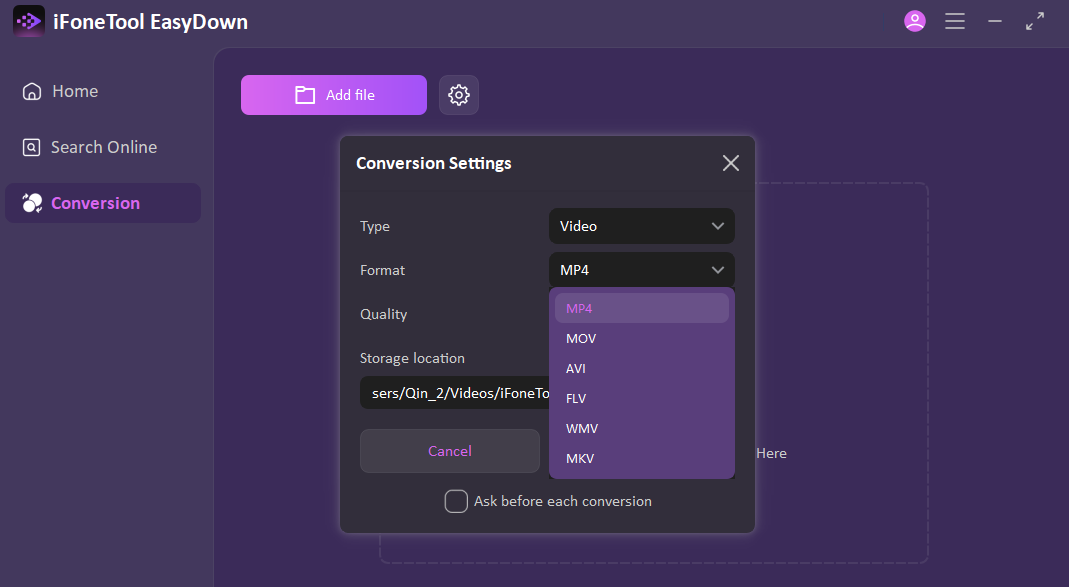This screenshot has width=1069, height=587.
Task: Click the Conversion sidebar icon
Action: click(x=32, y=203)
